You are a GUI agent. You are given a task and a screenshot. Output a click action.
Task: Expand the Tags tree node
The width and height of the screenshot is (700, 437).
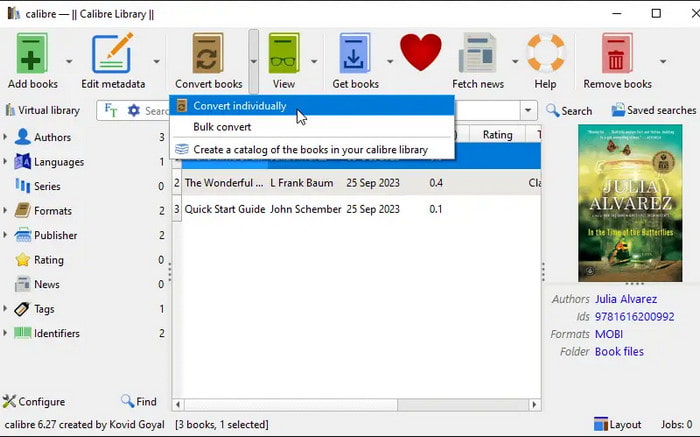pyautogui.click(x=5, y=308)
